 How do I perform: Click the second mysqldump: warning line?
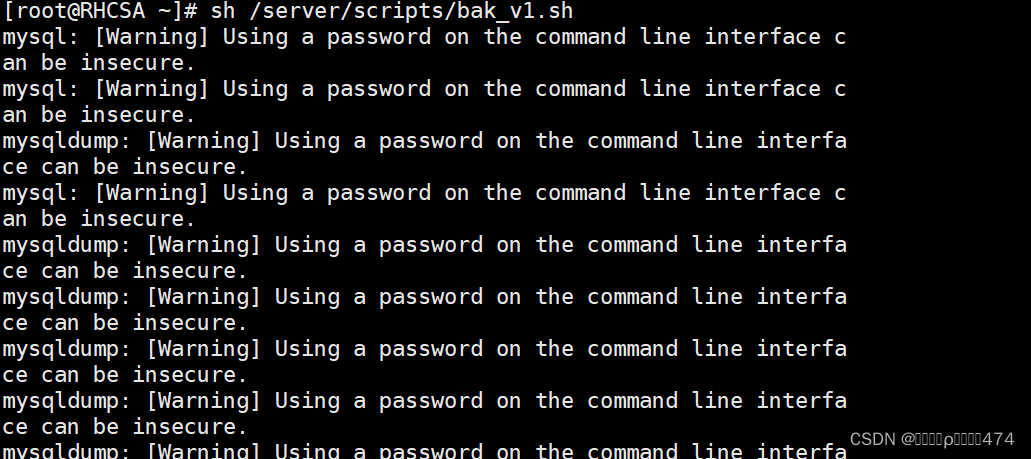point(424,245)
